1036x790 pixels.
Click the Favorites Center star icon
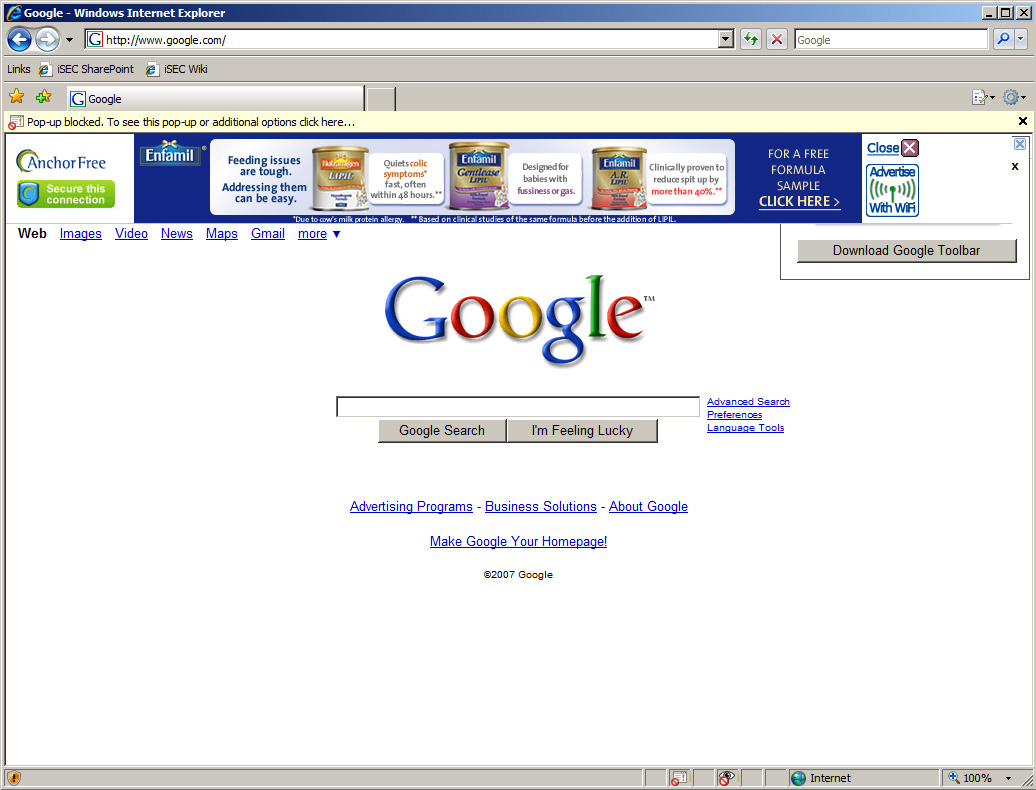[17, 97]
